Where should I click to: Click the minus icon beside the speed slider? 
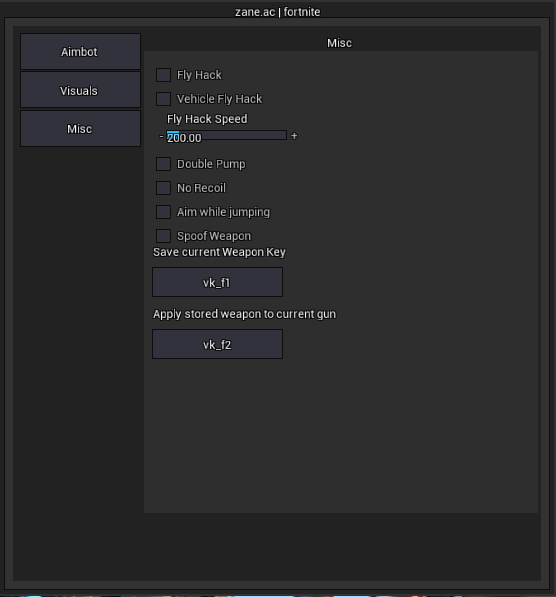coord(161,136)
